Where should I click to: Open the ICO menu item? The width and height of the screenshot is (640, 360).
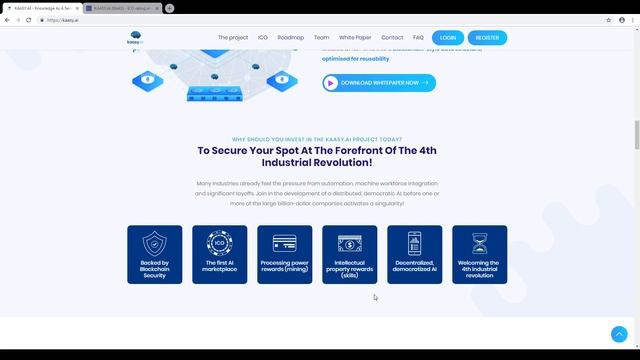[x=262, y=38]
